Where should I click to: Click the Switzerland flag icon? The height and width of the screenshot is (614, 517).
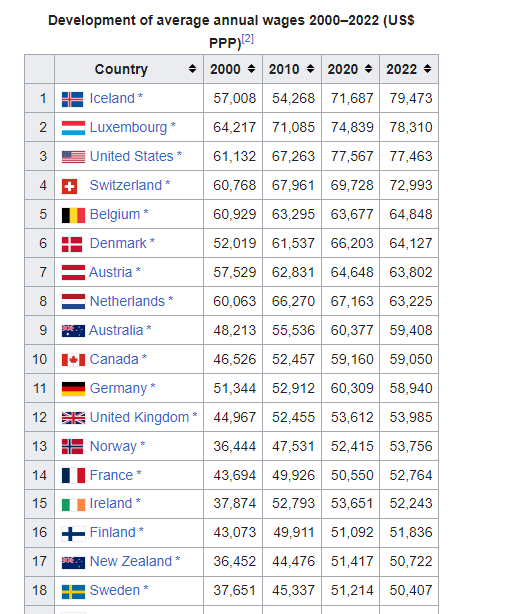(x=69, y=186)
